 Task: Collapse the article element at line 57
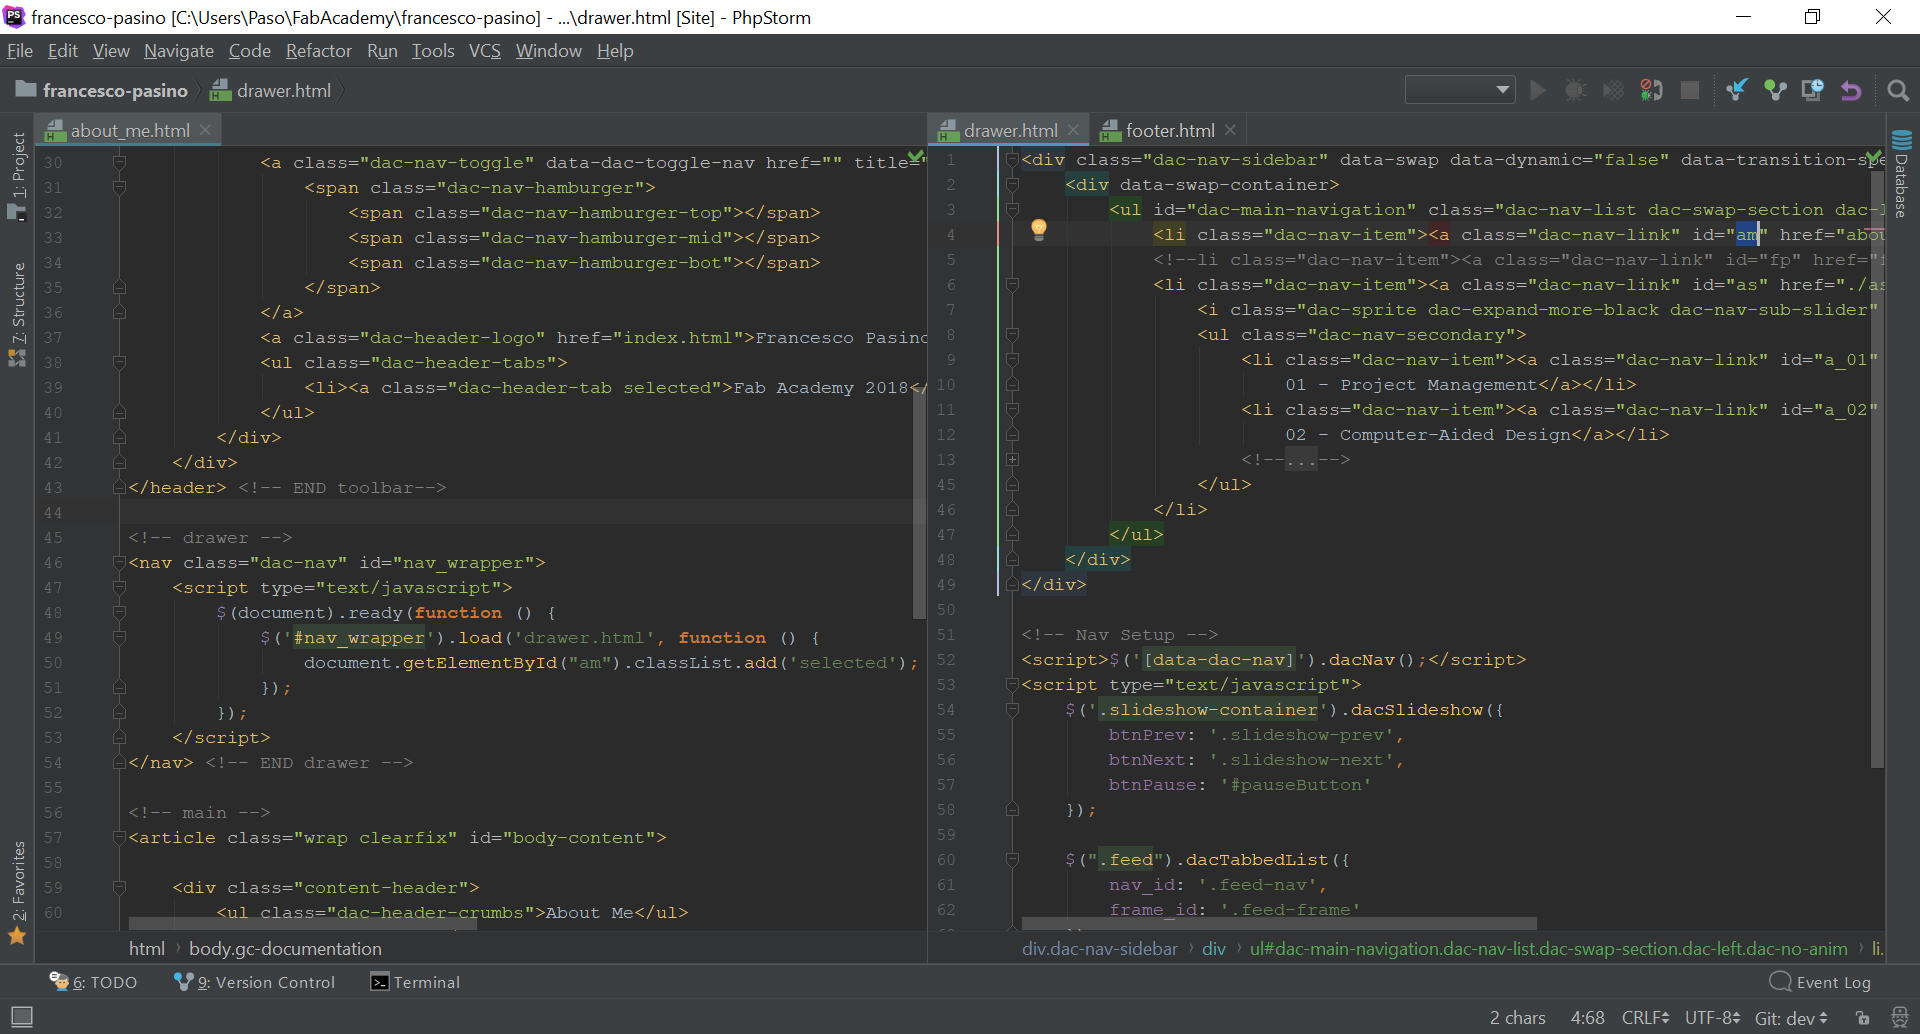click(x=119, y=838)
